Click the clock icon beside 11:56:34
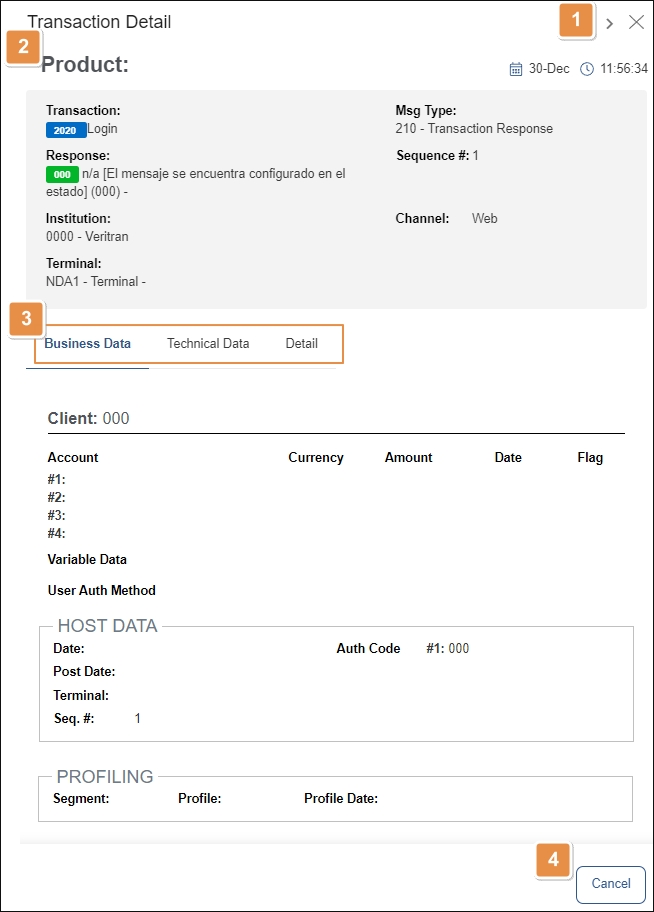 587,69
